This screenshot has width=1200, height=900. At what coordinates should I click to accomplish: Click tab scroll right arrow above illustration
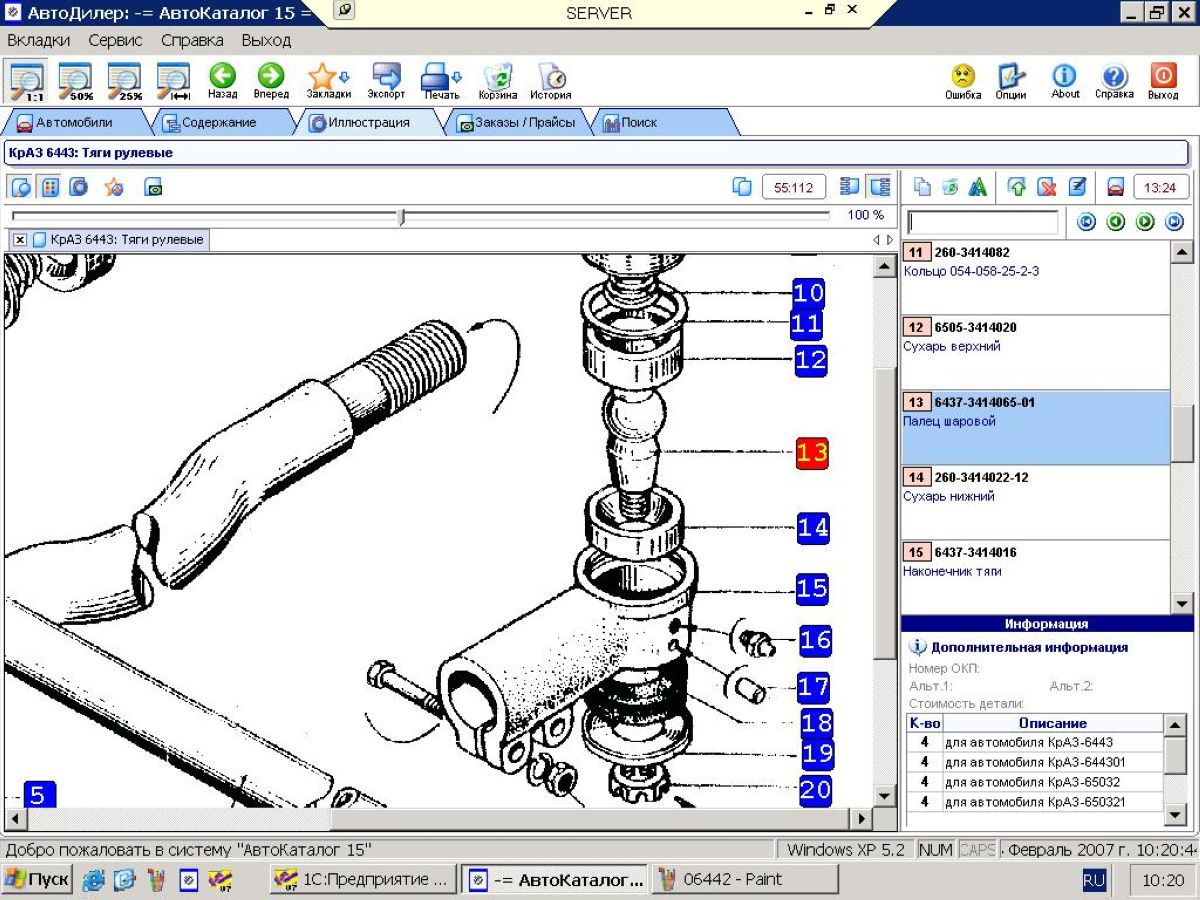click(x=890, y=240)
